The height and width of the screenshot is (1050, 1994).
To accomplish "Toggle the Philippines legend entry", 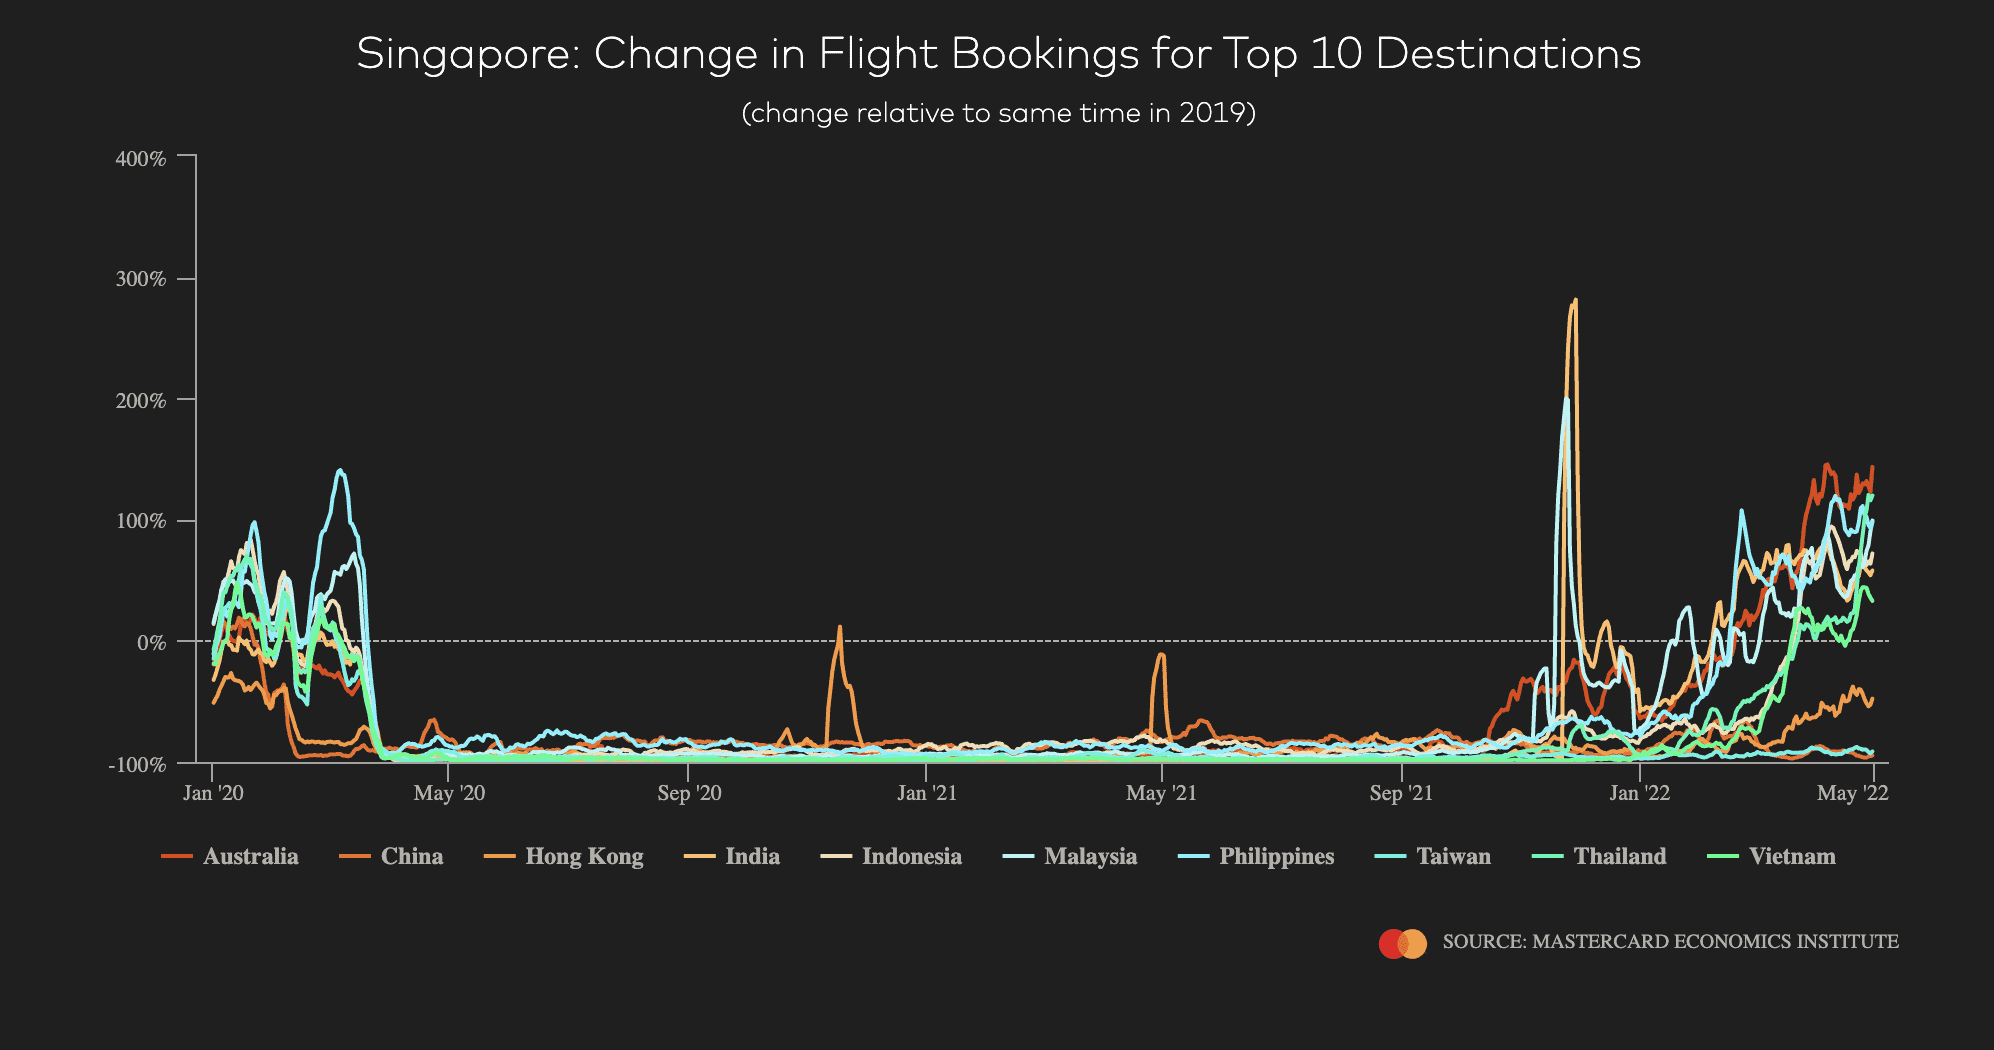I will point(1256,856).
